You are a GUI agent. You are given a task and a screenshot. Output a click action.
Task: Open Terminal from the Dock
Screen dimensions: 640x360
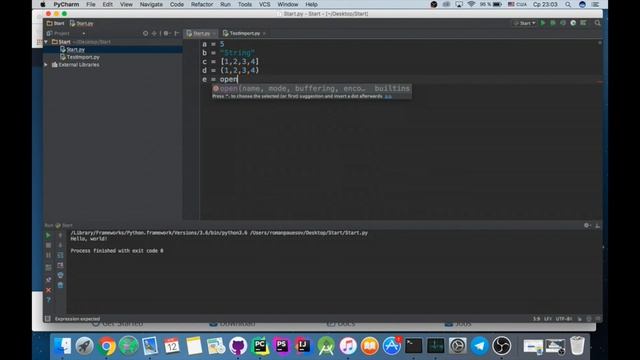[x=413, y=346]
